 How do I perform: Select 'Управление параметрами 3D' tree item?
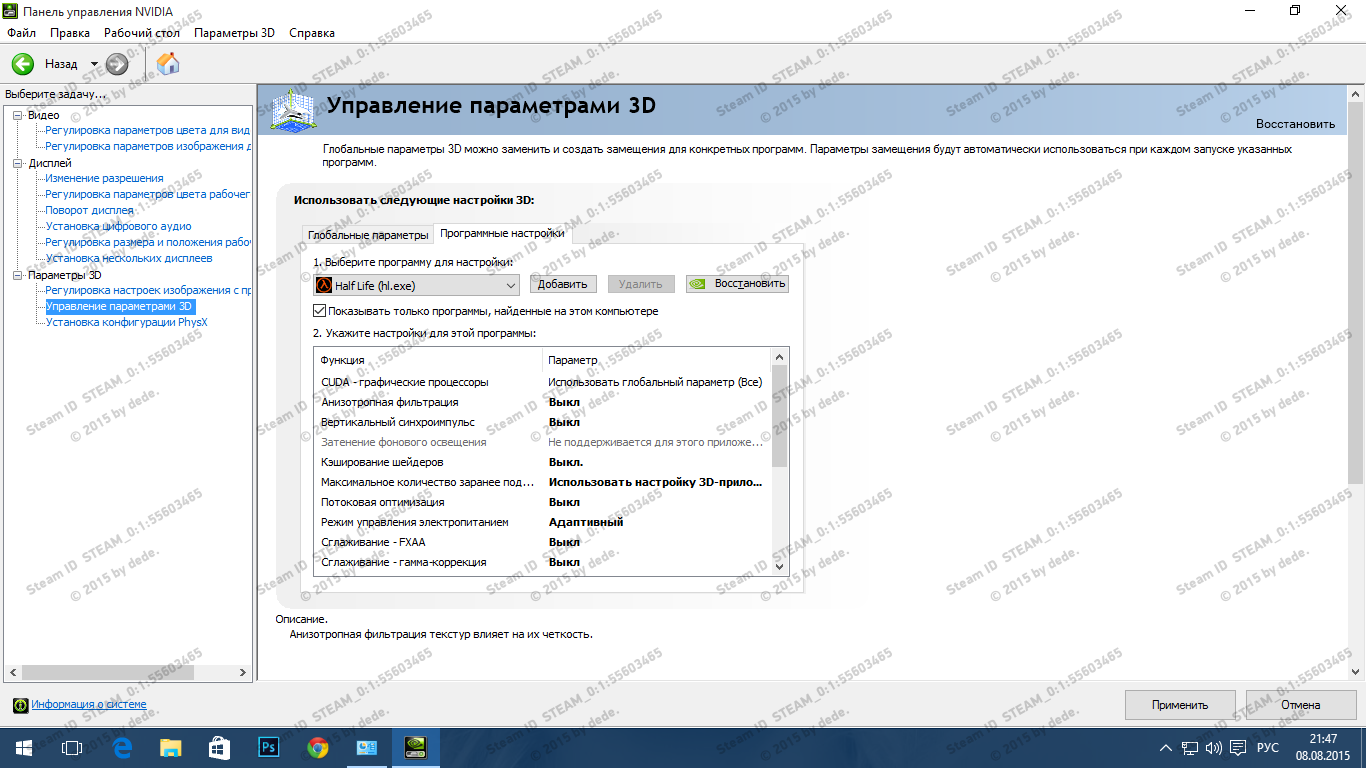119,306
